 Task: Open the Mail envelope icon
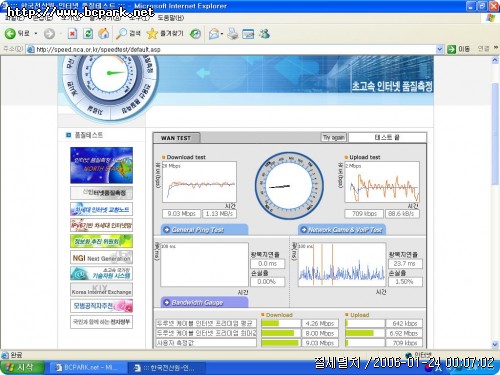point(214,34)
